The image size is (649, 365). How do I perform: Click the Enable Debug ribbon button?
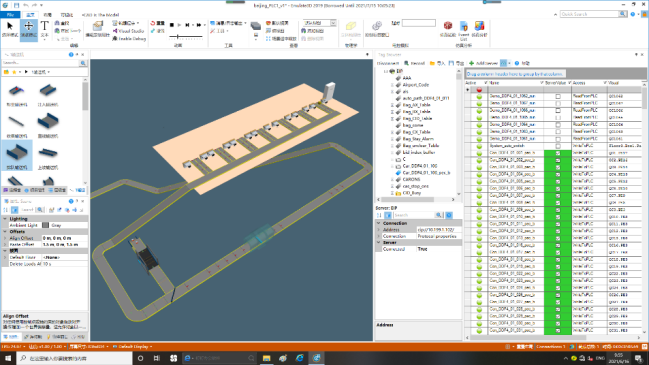point(129,38)
